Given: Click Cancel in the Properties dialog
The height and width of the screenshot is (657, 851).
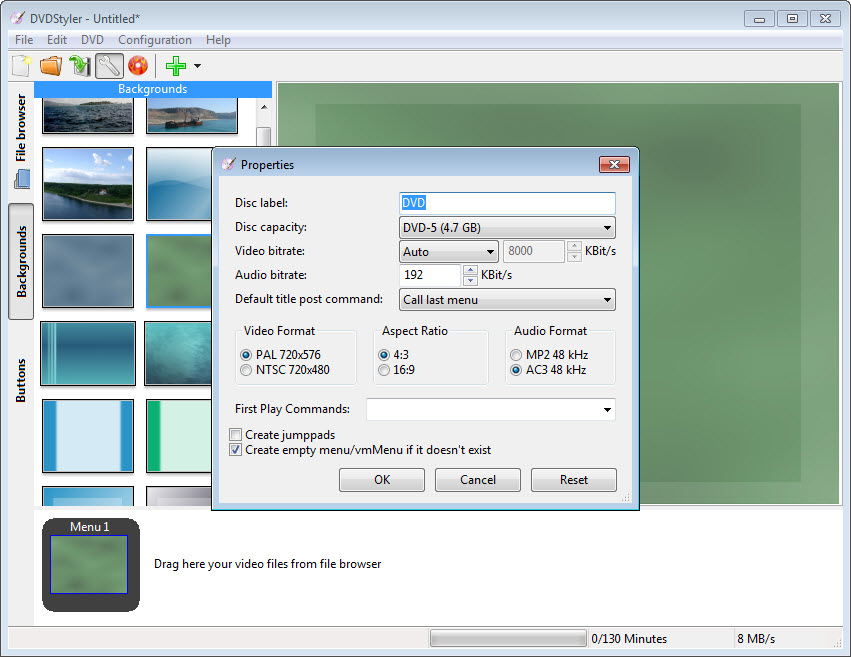Looking at the screenshot, I should click(x=478, y=480).
